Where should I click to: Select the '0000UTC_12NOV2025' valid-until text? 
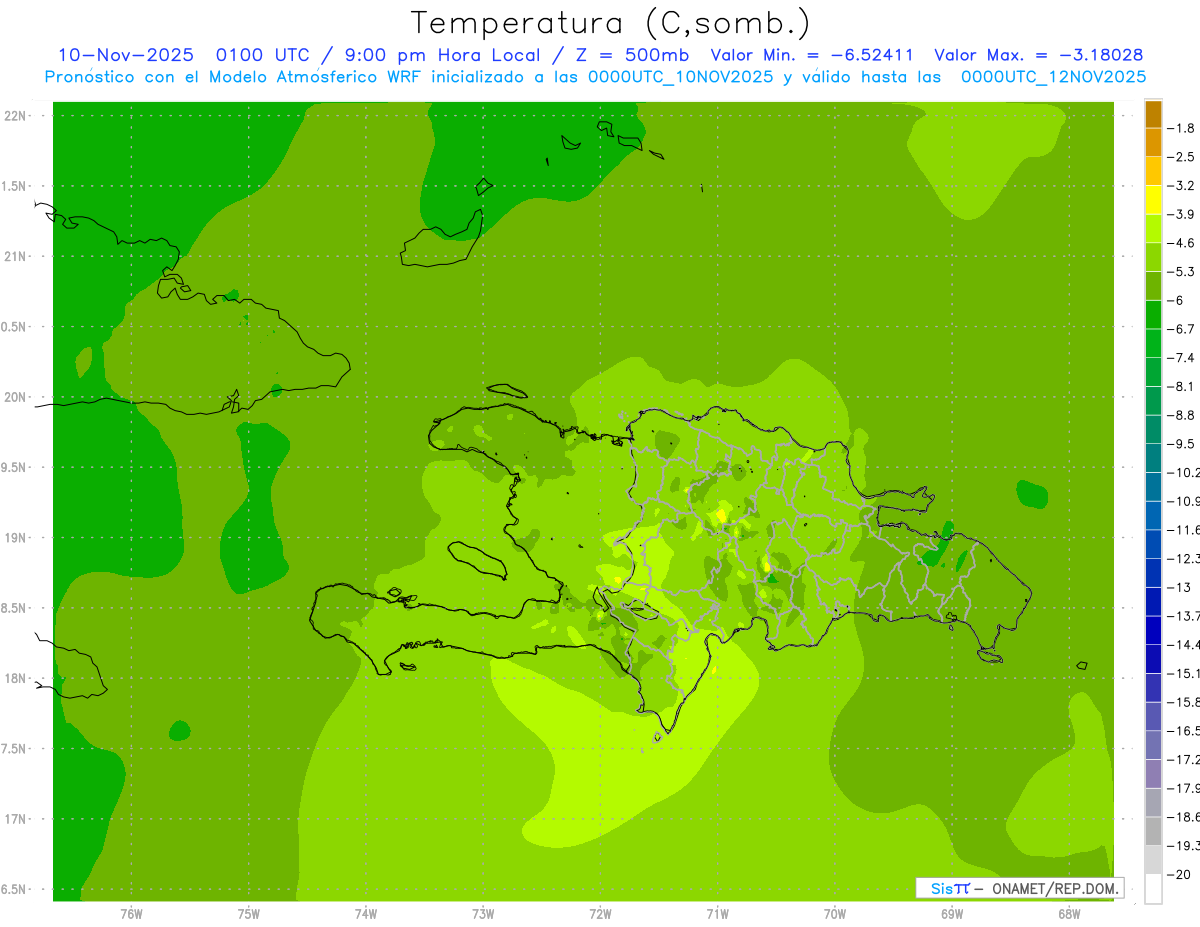1053,77
